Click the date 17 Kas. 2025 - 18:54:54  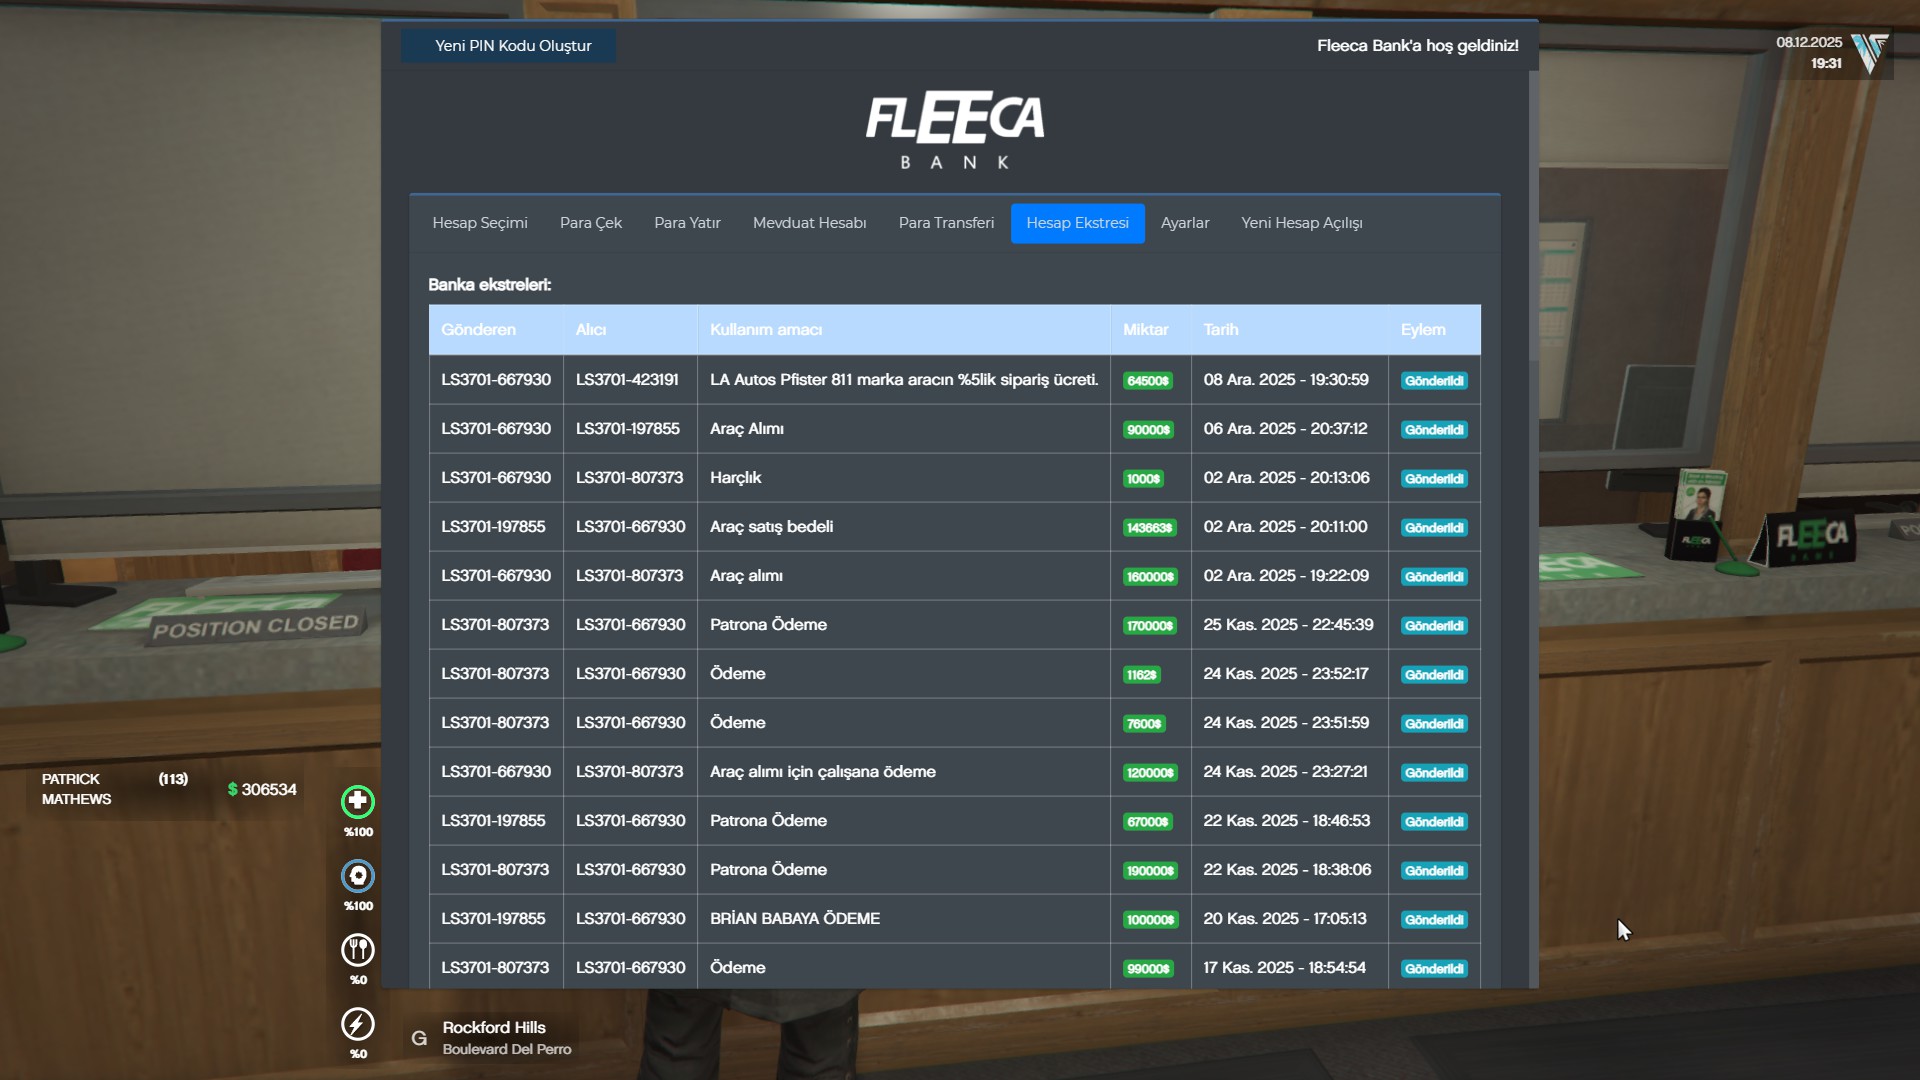[1284, 968]
